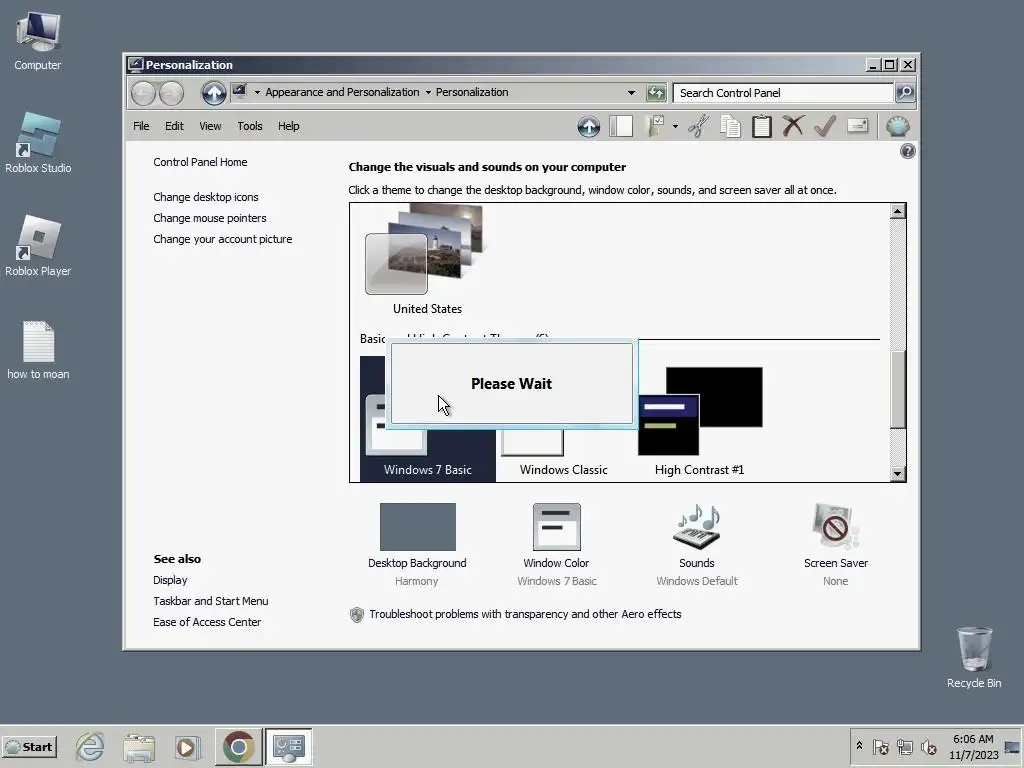Click the Show desktop button in tray
The image size is (1024, 768).
click(1013, 746)
